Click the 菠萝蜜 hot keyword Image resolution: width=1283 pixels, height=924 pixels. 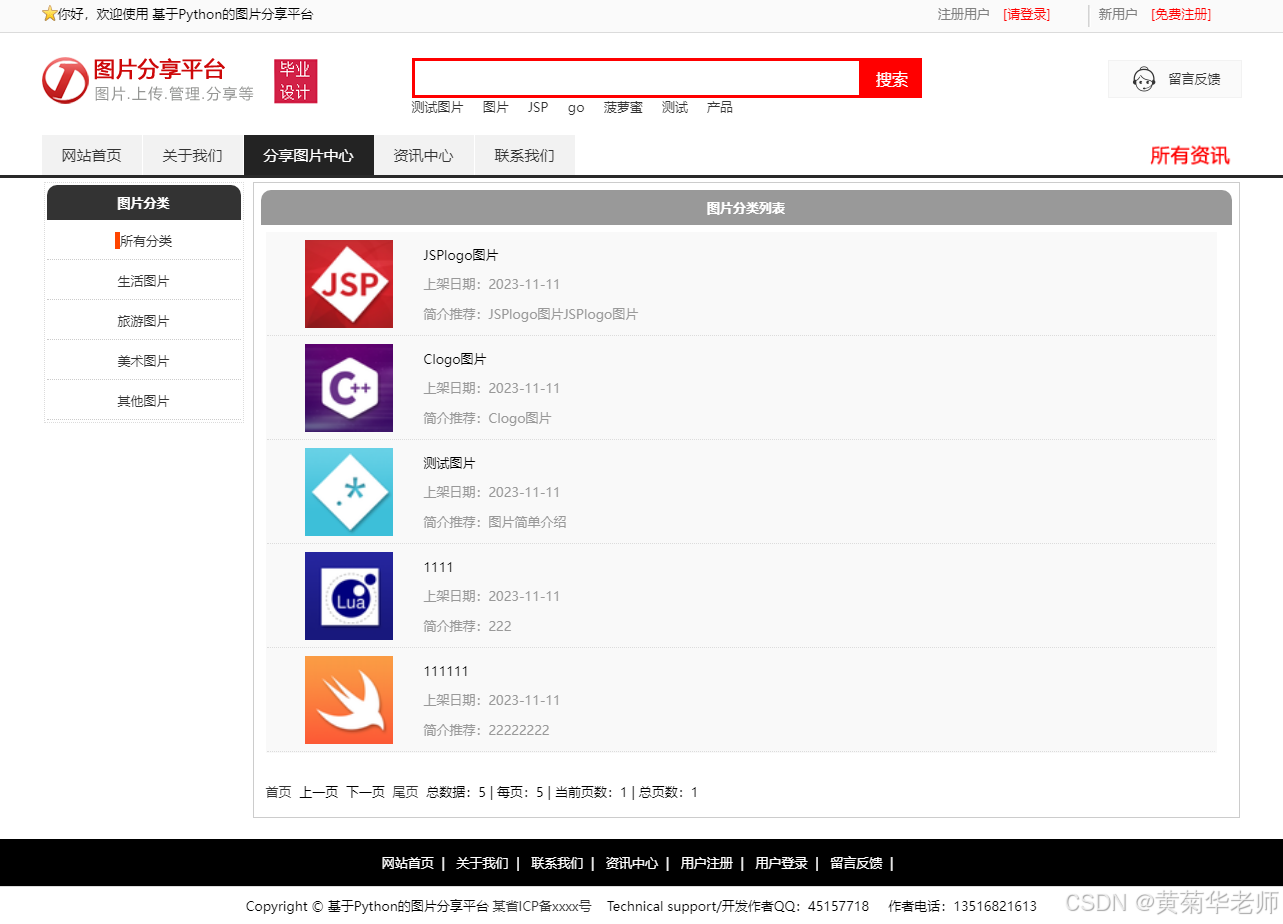622,107
